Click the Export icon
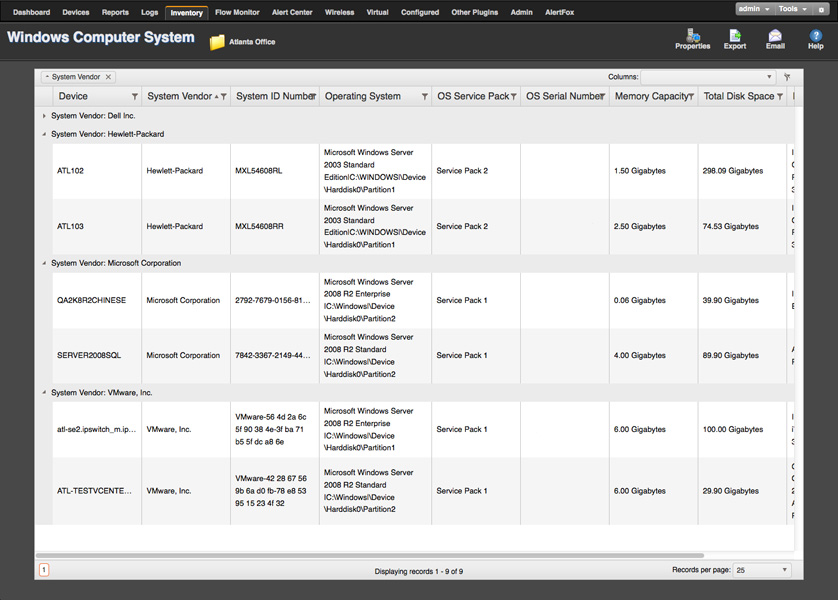 [735, 38]
